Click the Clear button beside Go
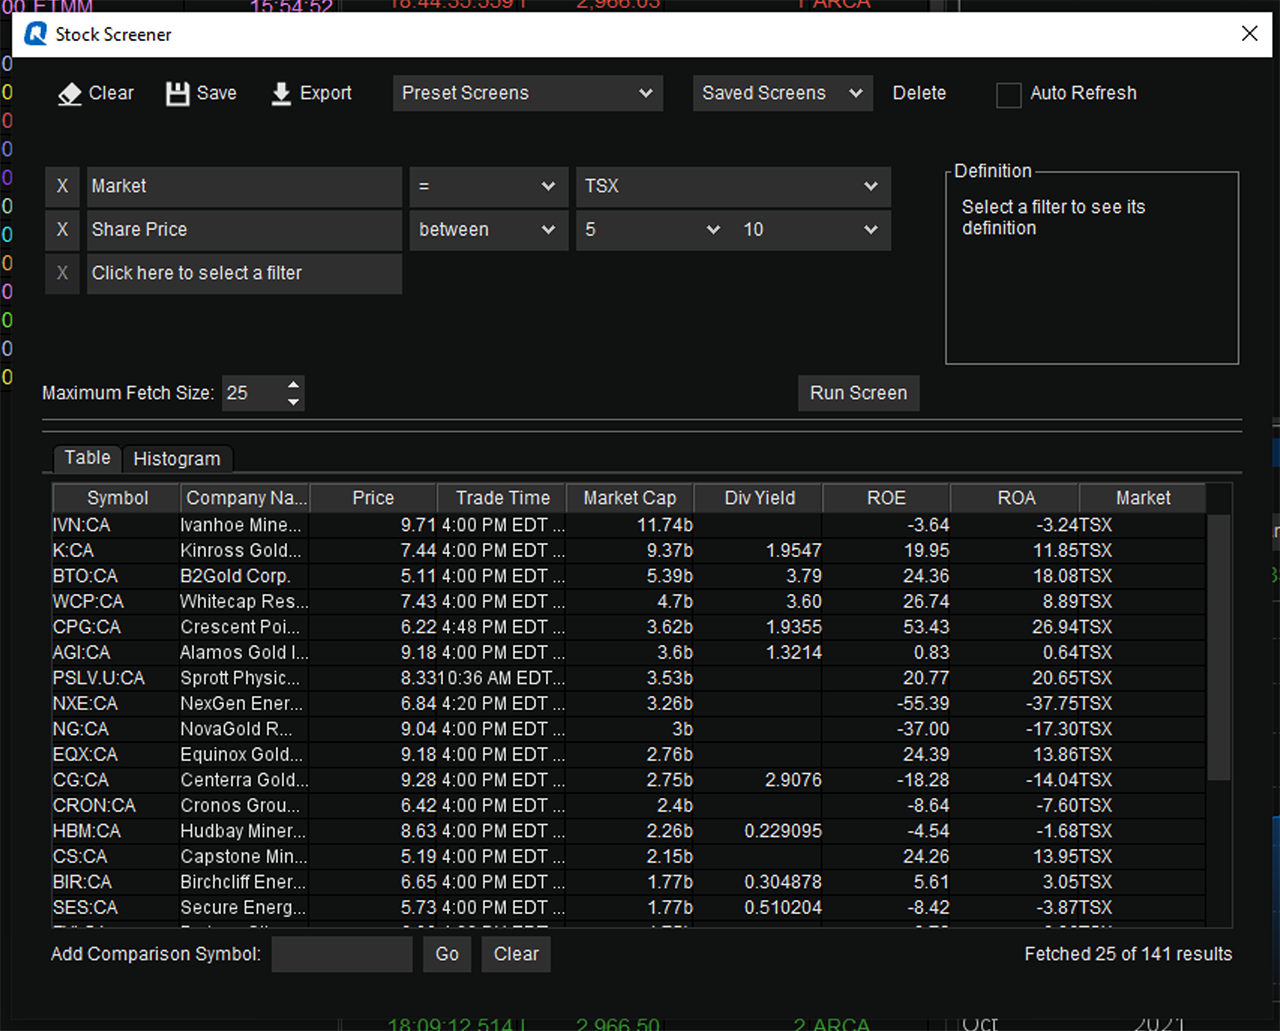The height and width of the screenshot is (1031, 1280). [516, 954]
